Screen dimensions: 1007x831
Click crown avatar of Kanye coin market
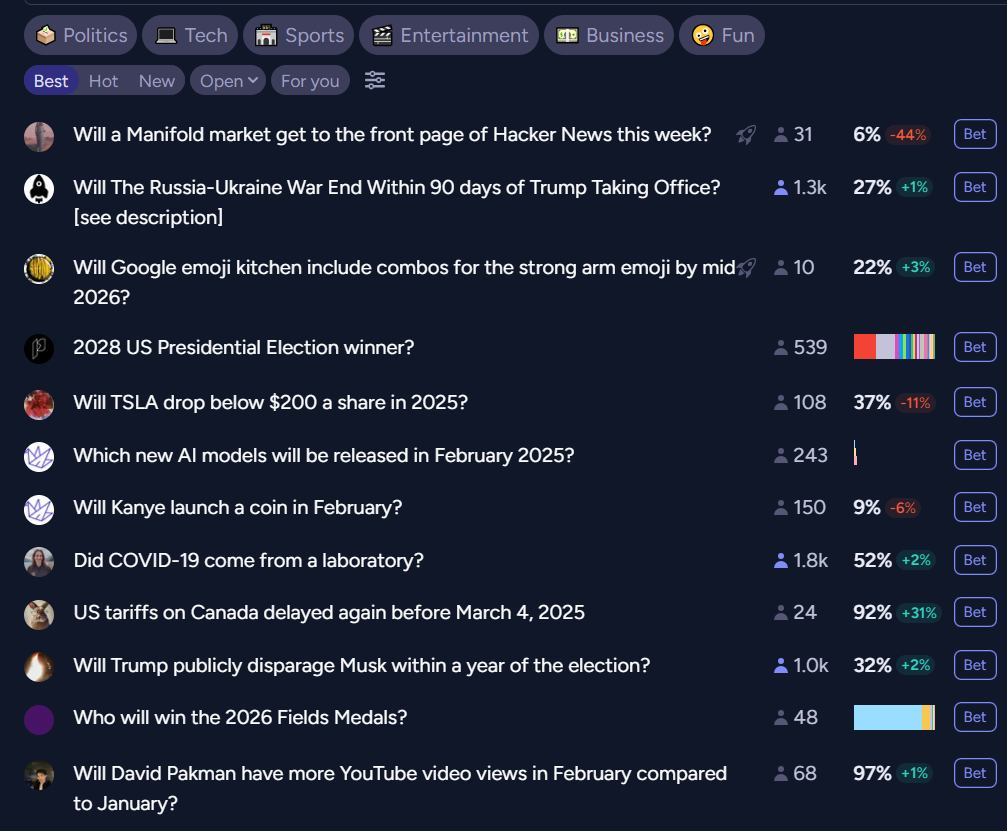39,510
